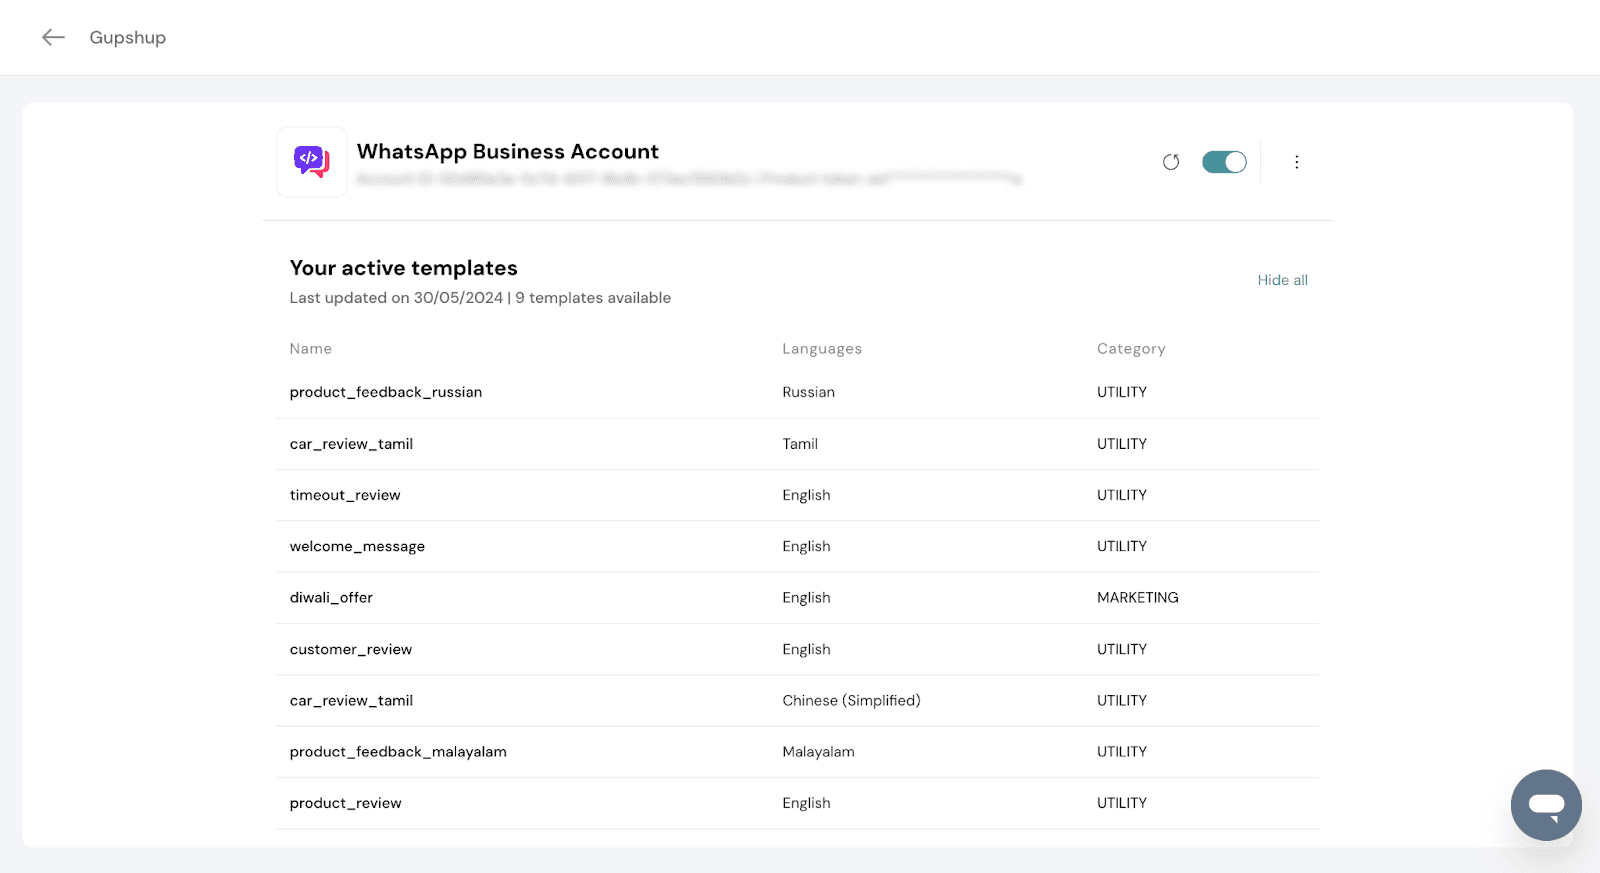Screen dimensions: 1600x873
Task: Open the chat support widget
Action: pyautogui.click(x=1545, y=804)
